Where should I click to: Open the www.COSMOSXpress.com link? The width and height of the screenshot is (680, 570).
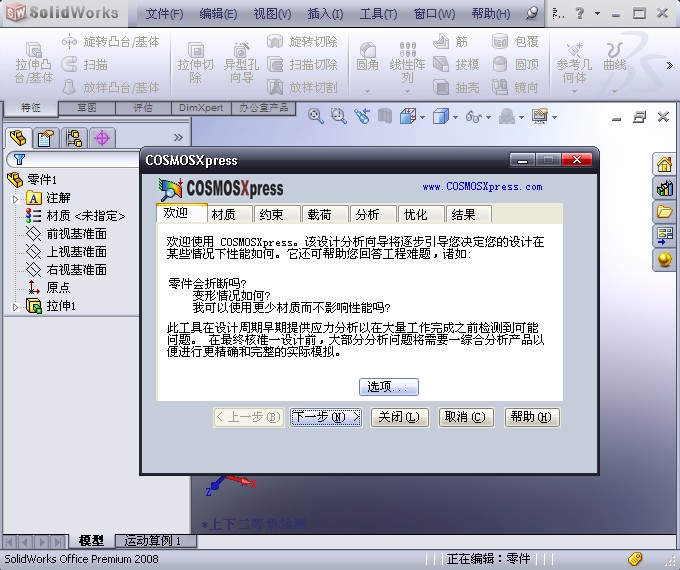[x=482, y=187]
